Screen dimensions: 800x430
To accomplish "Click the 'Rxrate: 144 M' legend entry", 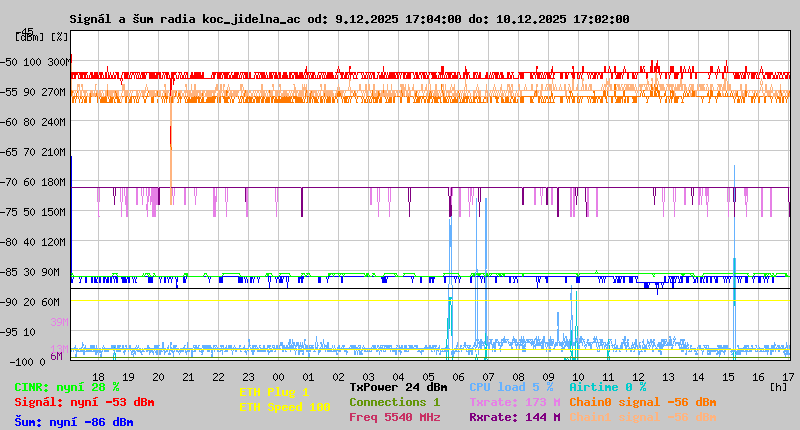I will coord(515,418).
